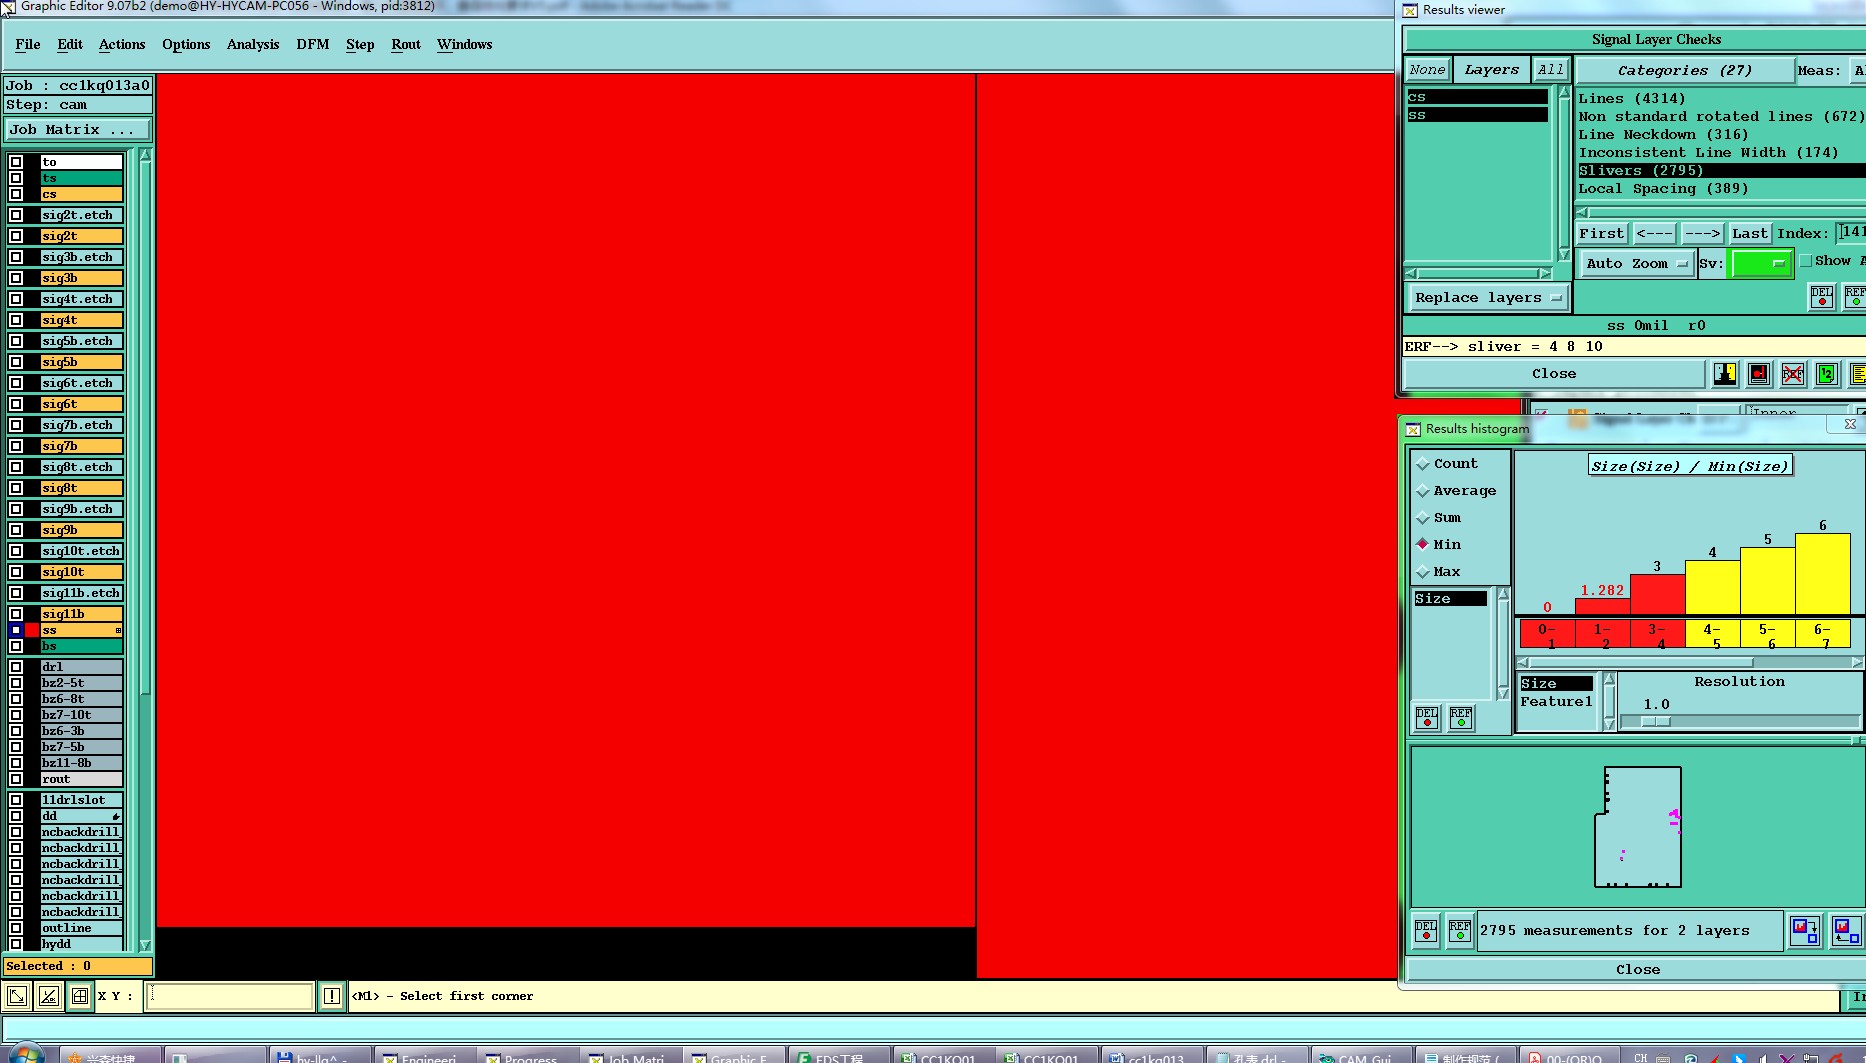This screenshot has height=1063, width=1866.
Task: Click next result arrow button
Action: coord(1702,234)
